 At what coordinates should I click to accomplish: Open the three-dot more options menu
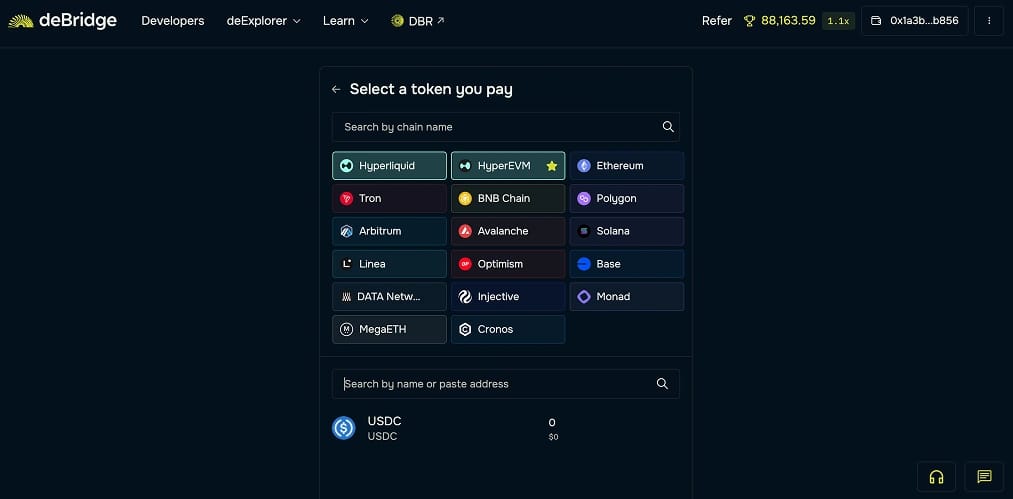pos(988,21)
